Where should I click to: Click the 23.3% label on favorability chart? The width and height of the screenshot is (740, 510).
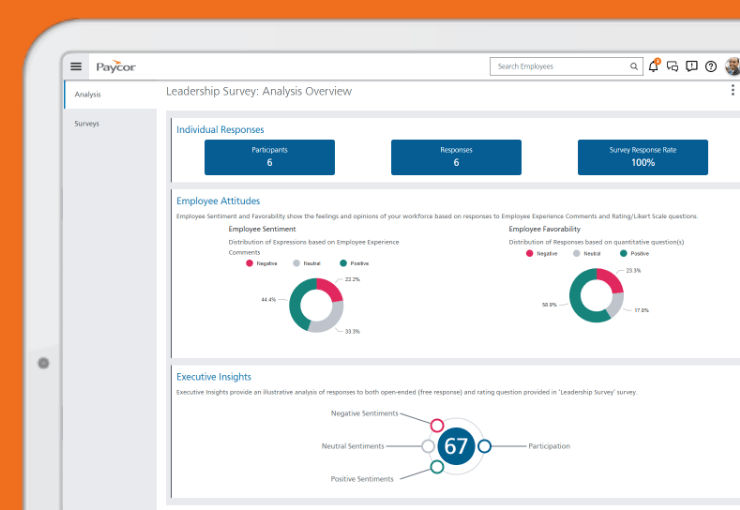coord(633,271)
